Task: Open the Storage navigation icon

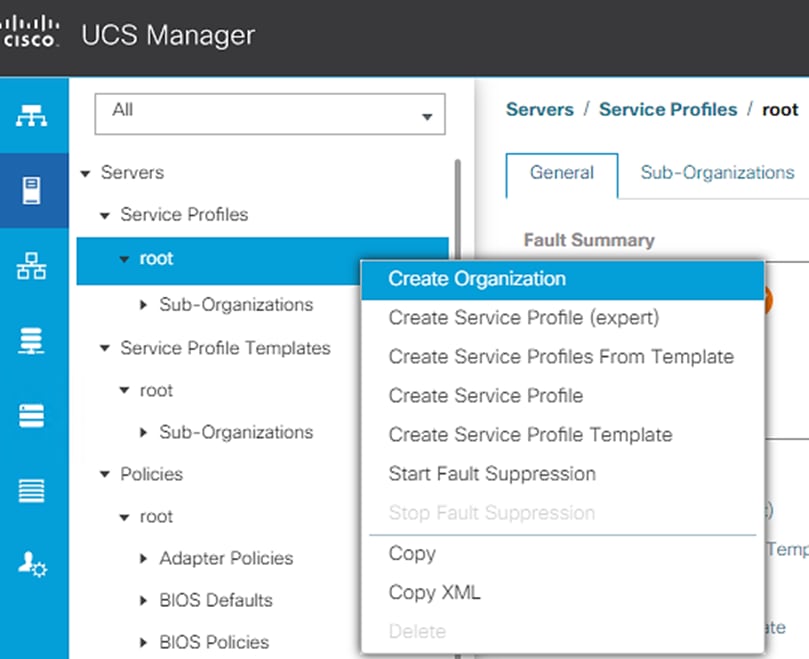Action: point(33,416)
